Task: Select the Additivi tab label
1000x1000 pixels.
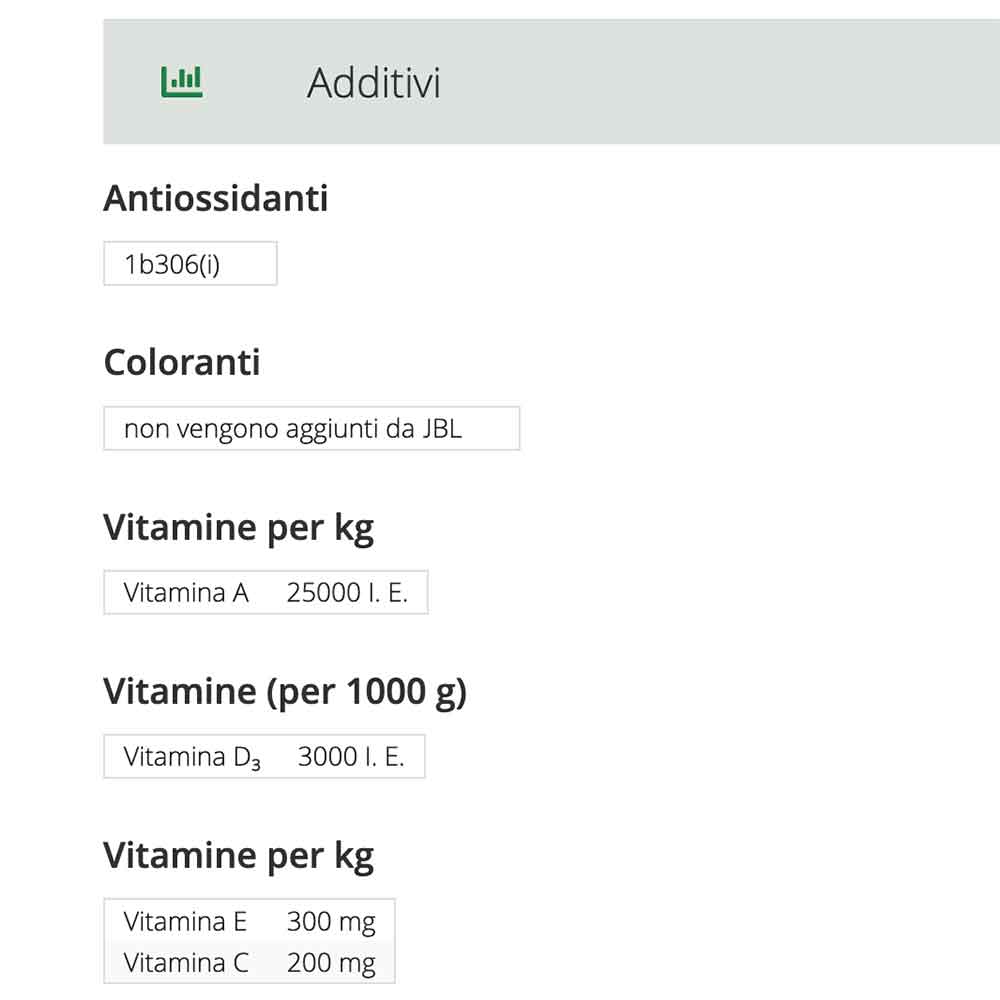Action: (374, 84)
